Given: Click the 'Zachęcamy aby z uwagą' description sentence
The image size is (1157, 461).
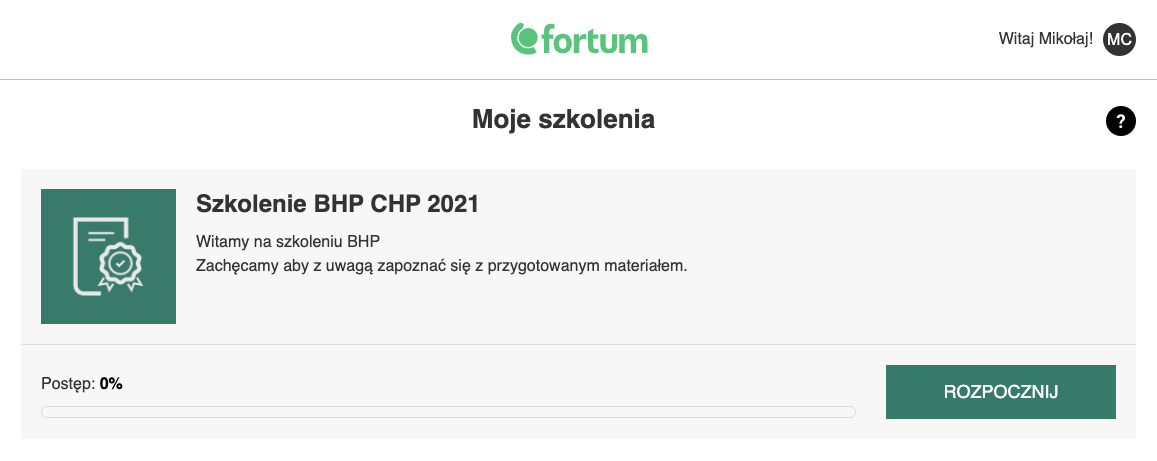Looking at the screenshot, I should tap(441, 266).
